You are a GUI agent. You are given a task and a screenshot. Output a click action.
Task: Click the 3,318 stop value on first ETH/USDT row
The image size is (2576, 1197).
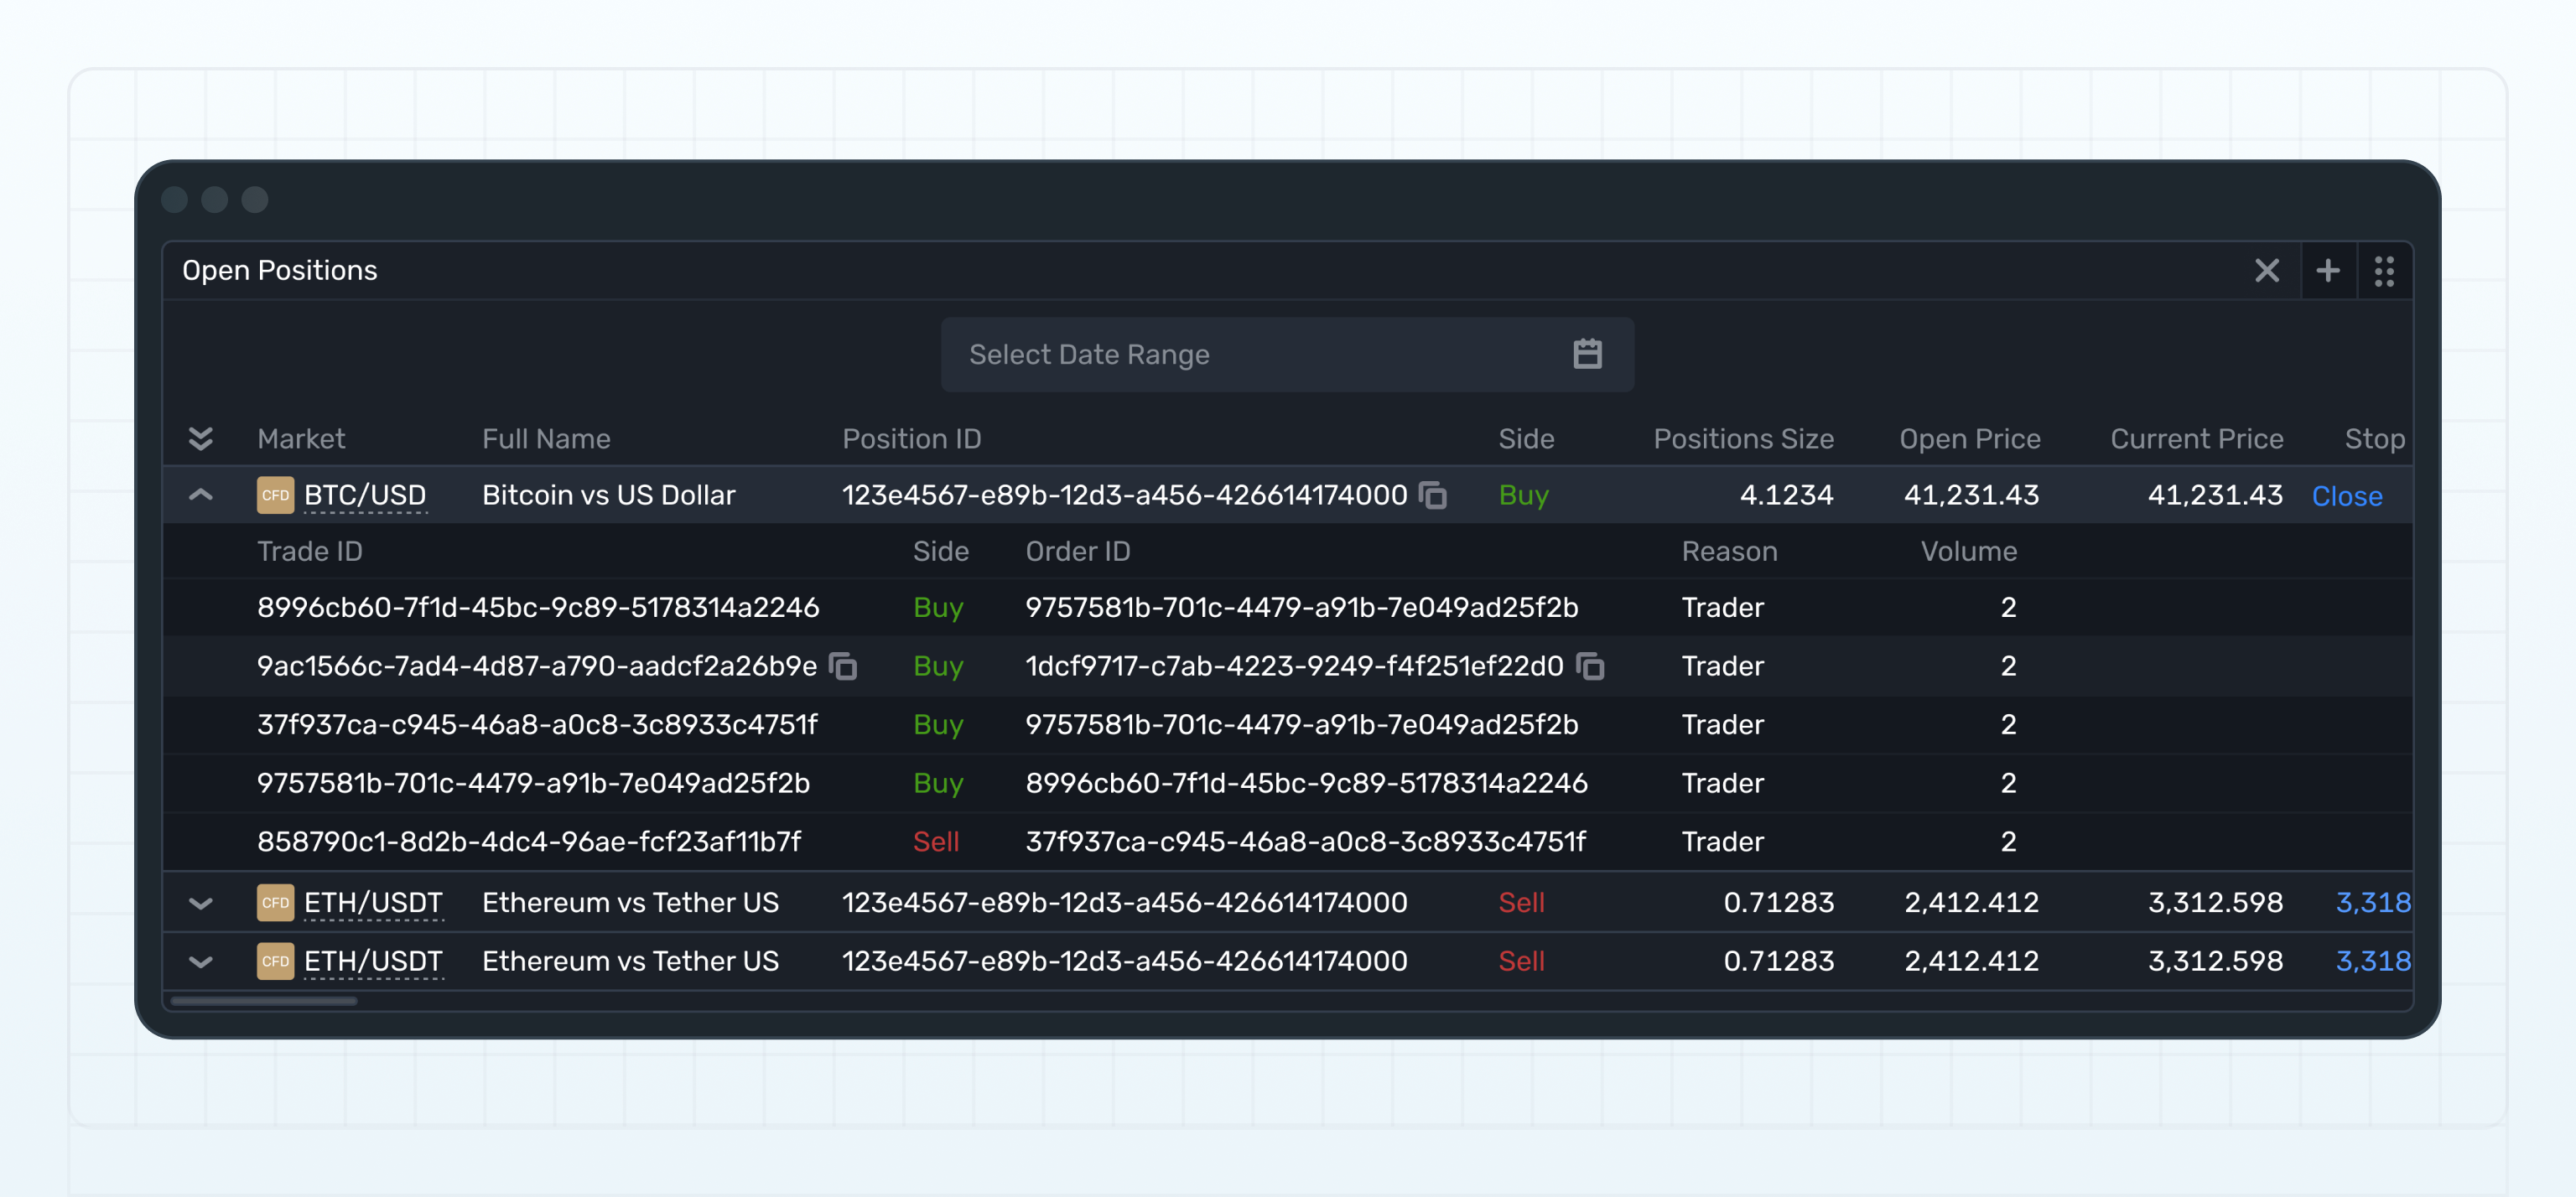click(x=2372, y=903)
